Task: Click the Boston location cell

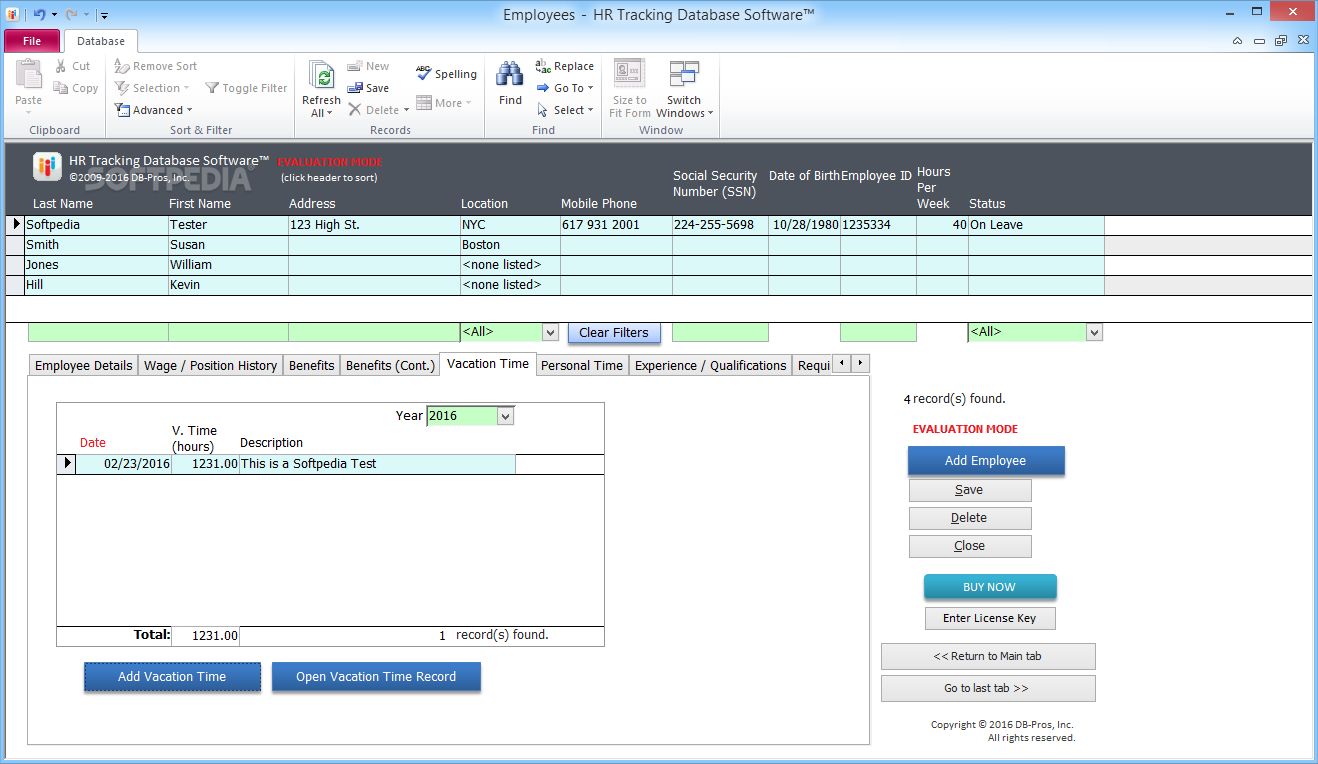Action: [x=510, y=245]
